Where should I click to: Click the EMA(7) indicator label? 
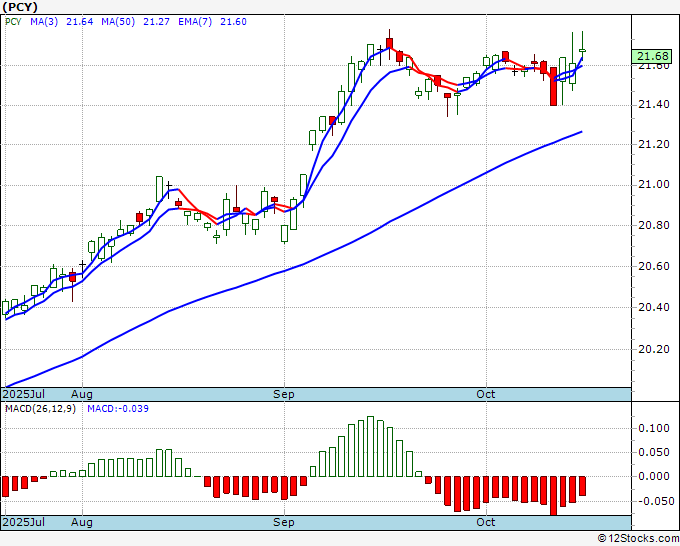tap(195, 22)
